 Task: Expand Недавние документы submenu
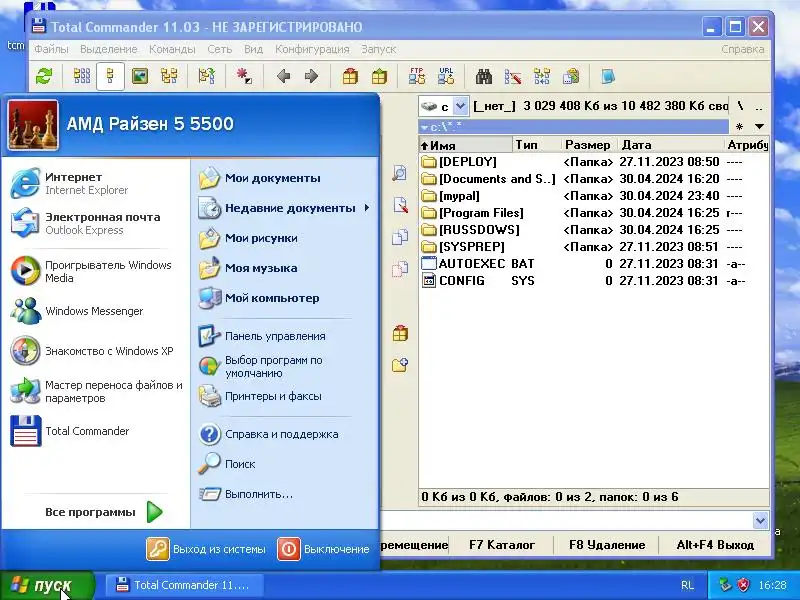pos(284,208)
